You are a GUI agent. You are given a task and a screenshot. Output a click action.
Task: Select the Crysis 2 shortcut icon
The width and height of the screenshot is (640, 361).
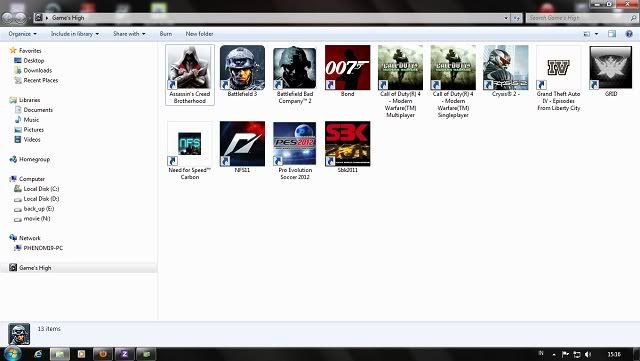[x=505, y=71]
